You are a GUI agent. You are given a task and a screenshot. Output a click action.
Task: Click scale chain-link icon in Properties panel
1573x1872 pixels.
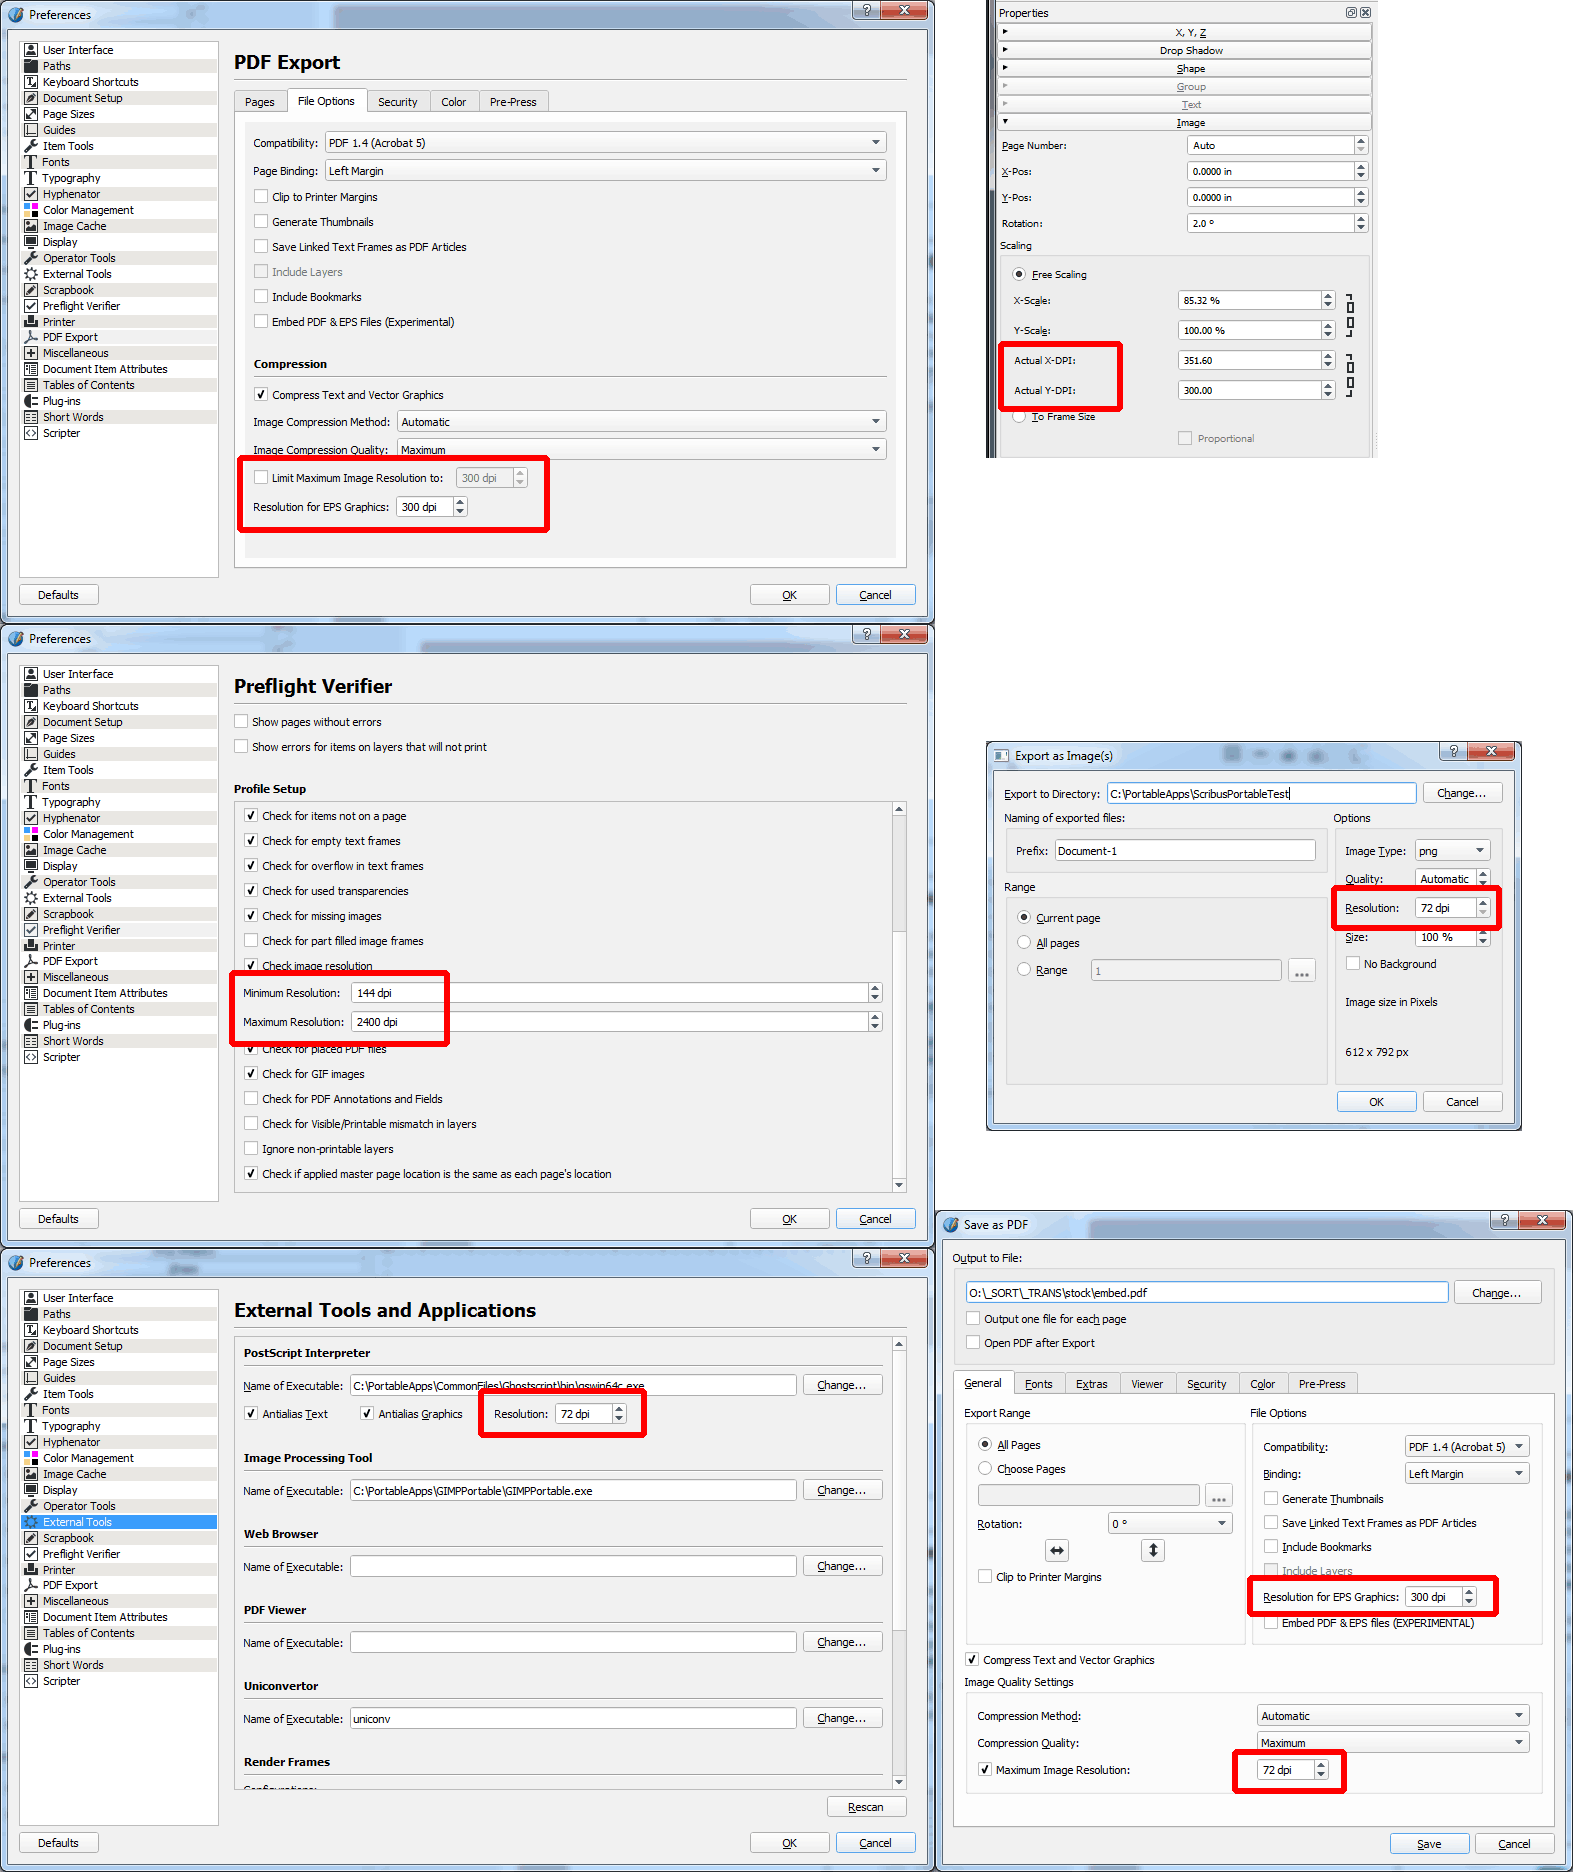pos(1350,315)
